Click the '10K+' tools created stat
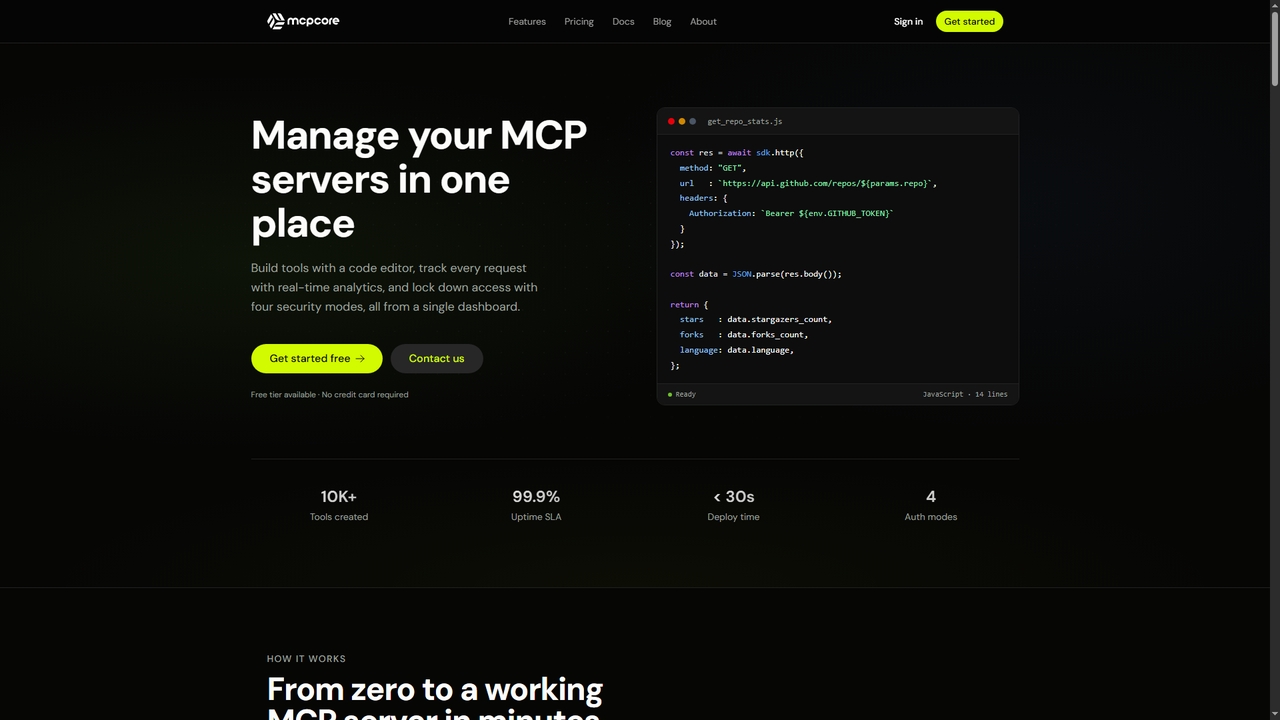The height and width of the screenshot is (720, 1280). pos(339,496)
